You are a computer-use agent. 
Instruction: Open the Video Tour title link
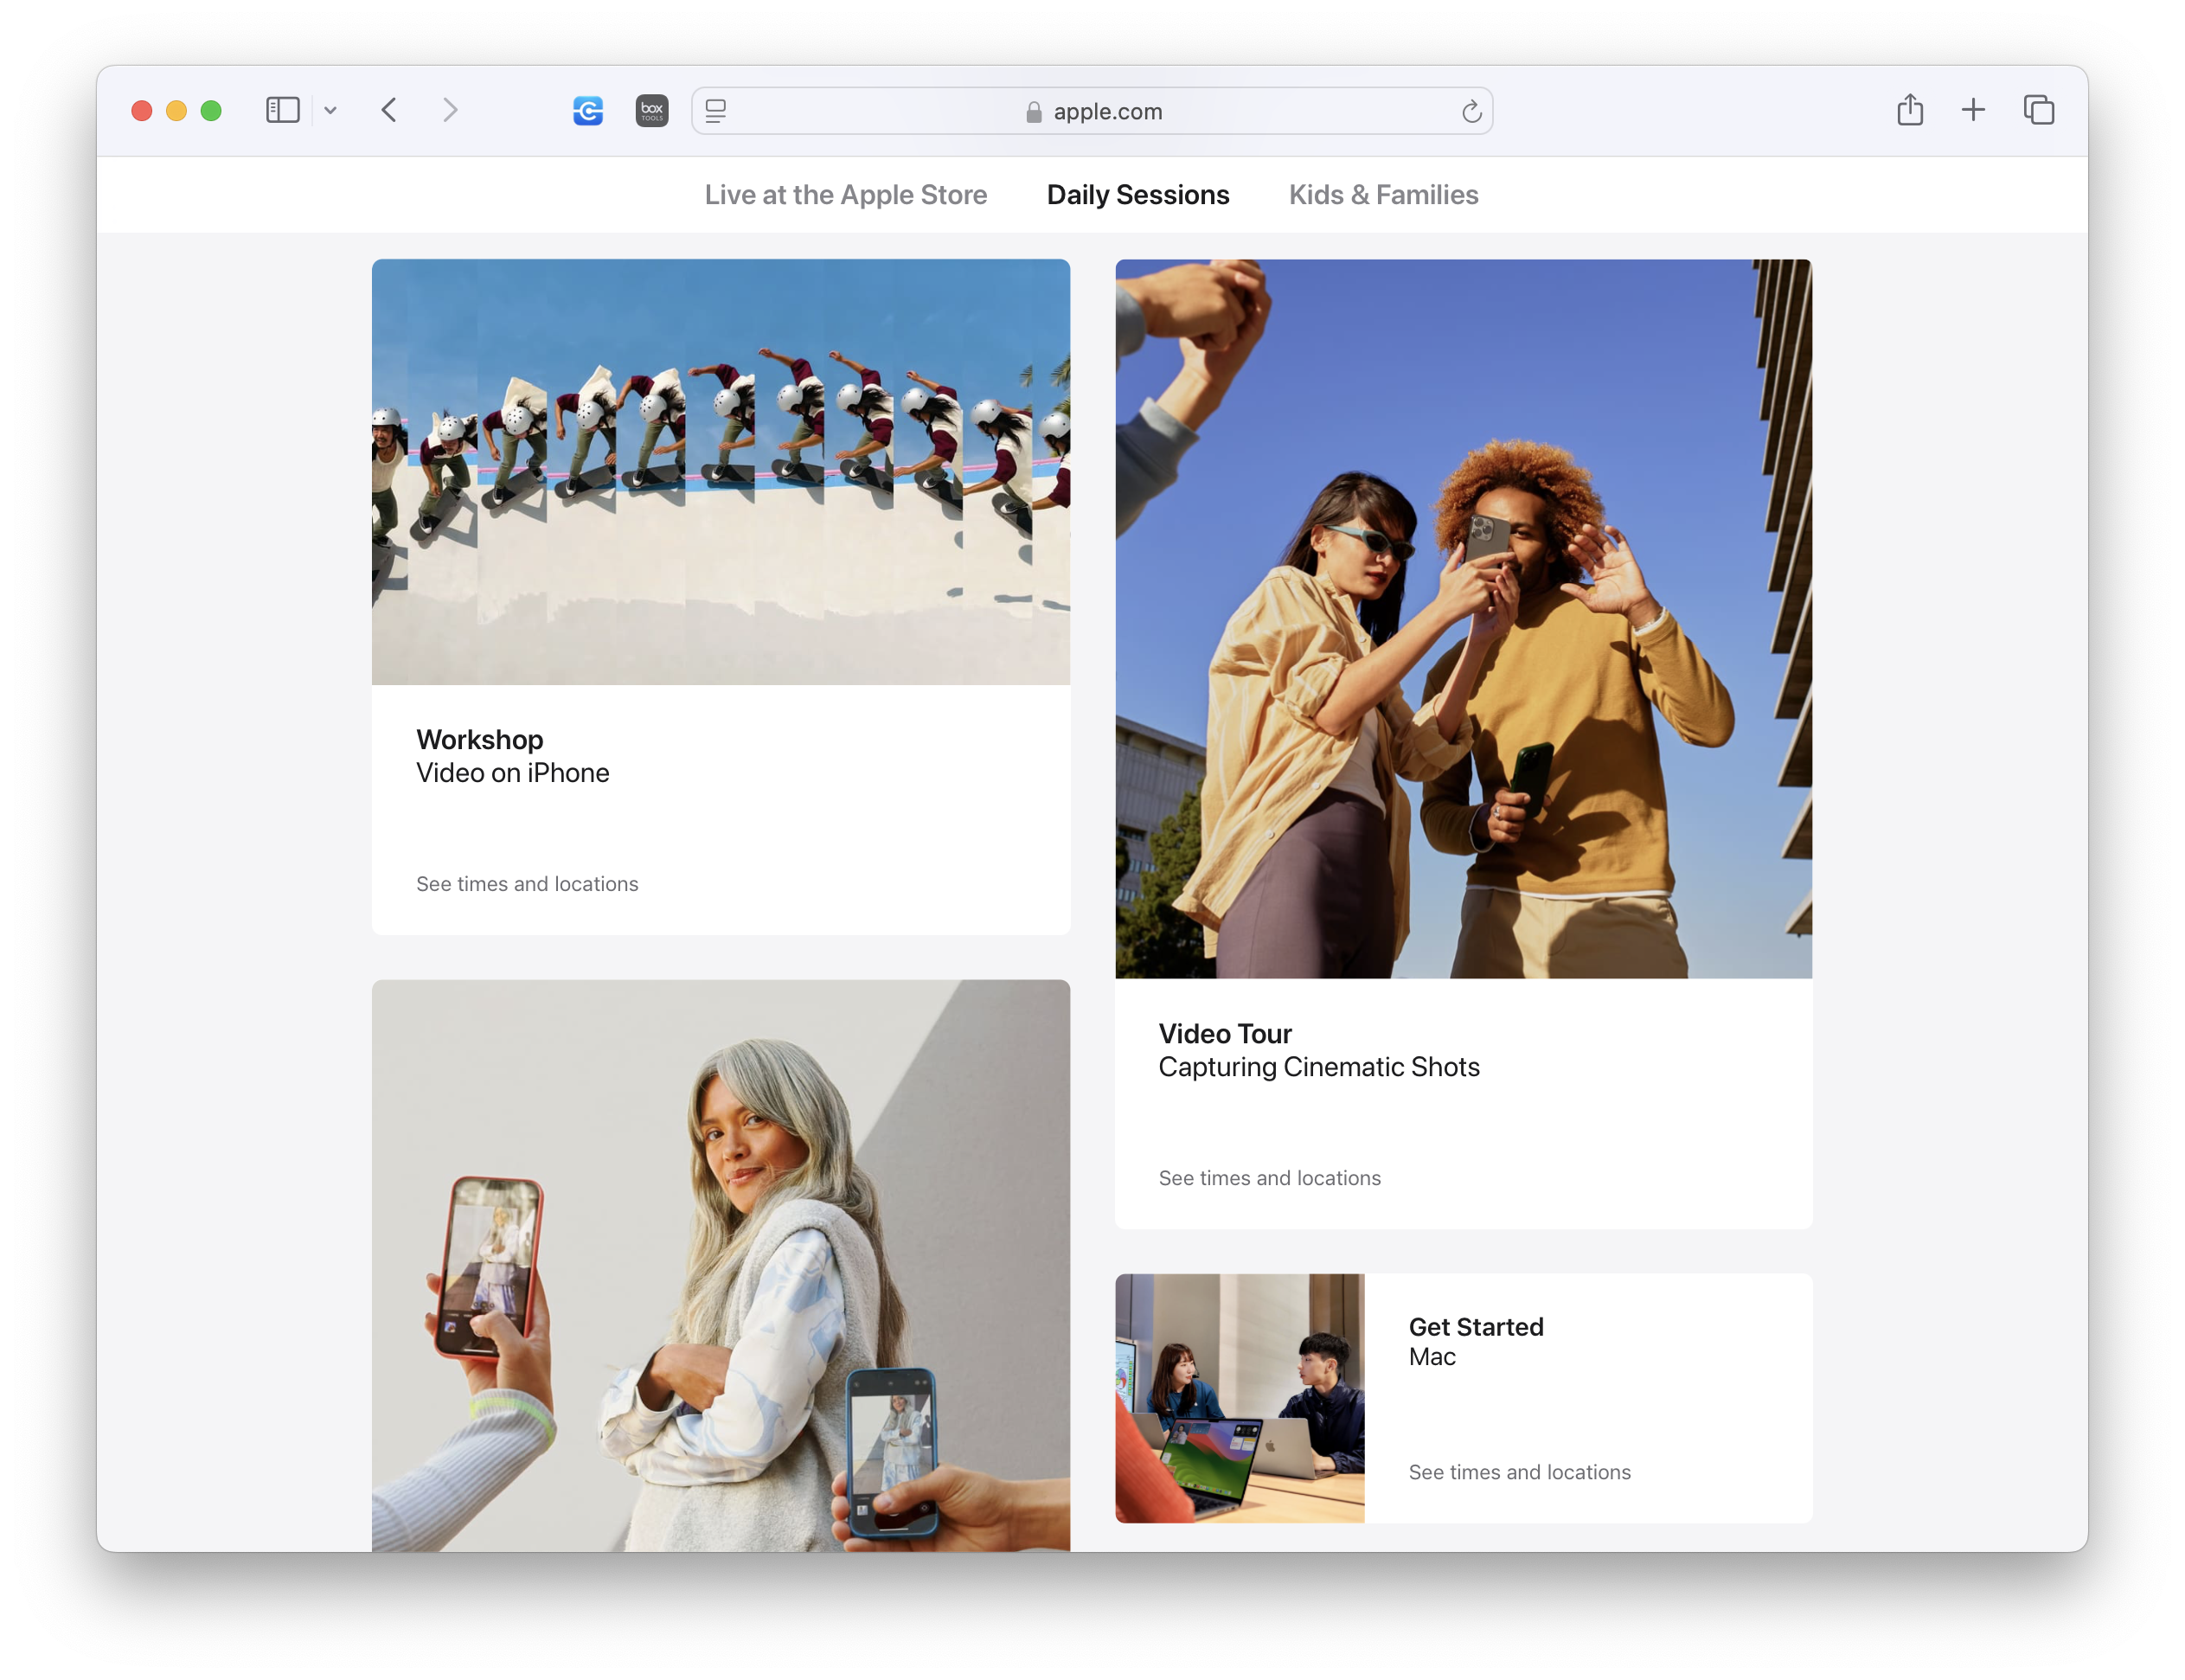tap(1225, 1034)
